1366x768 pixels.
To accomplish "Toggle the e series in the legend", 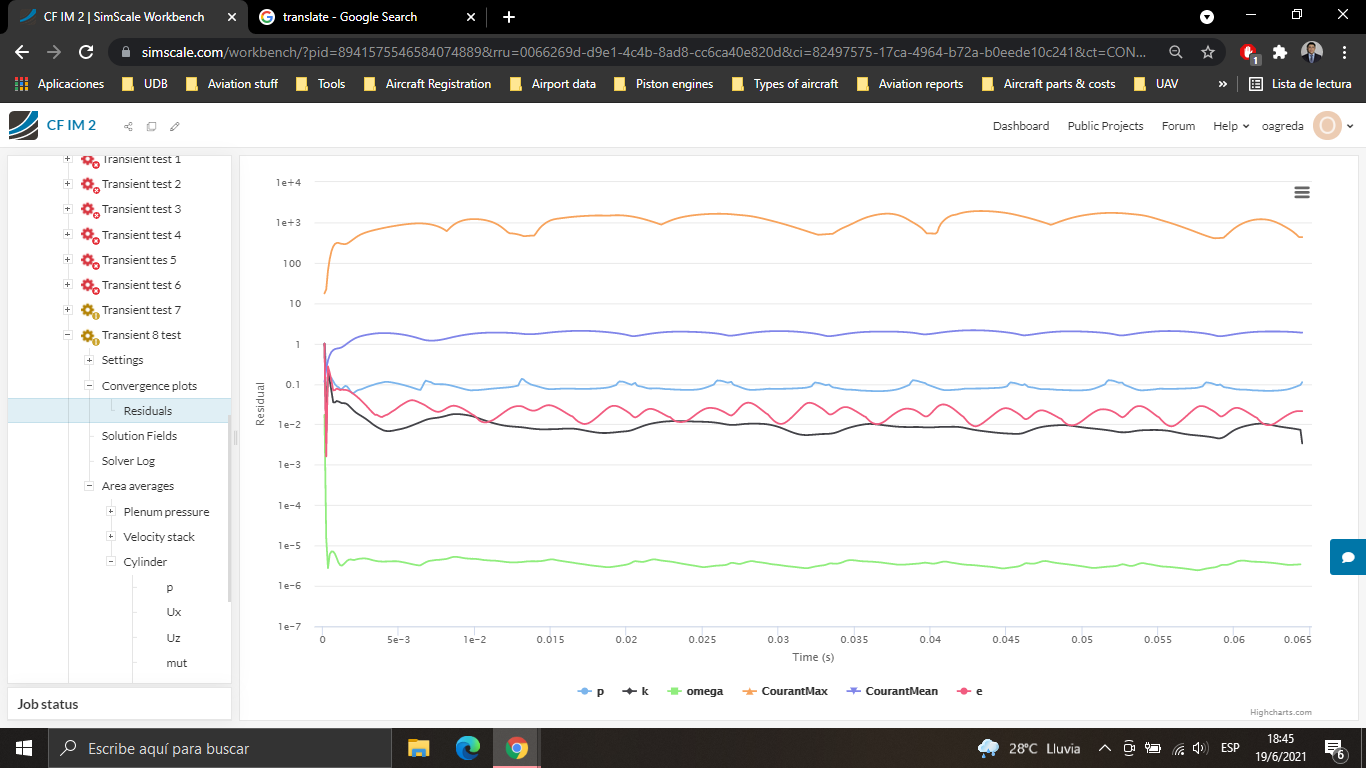I will click(x=970, y=691).
